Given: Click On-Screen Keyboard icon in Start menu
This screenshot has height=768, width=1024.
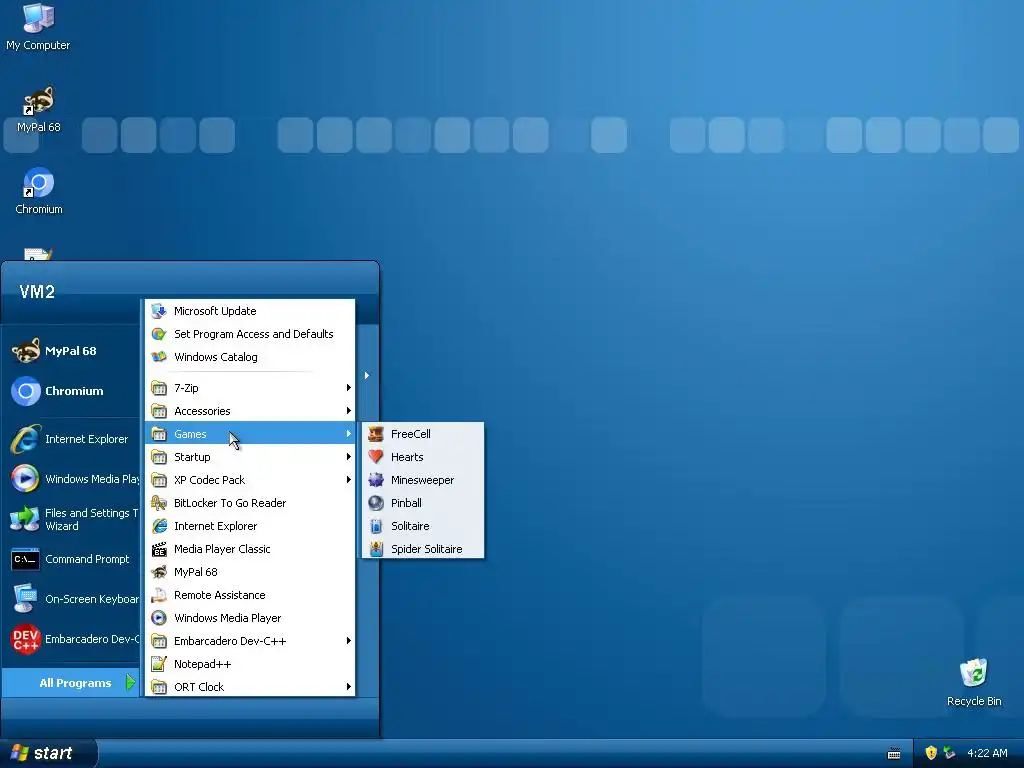Looking at the screenshot, I should (26, 599).
